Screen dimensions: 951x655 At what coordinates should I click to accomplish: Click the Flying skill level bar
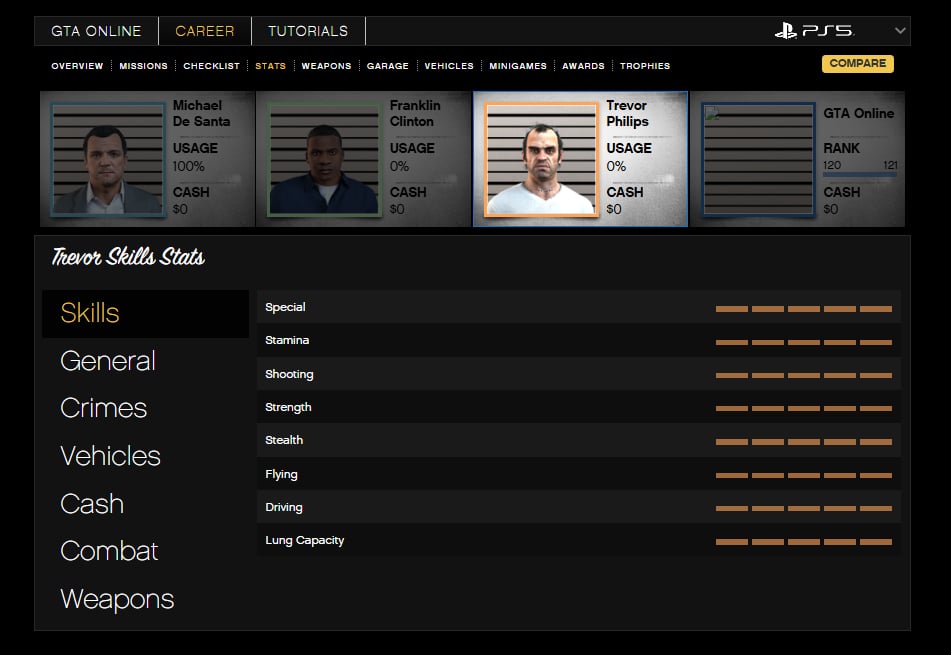point(804,475)
